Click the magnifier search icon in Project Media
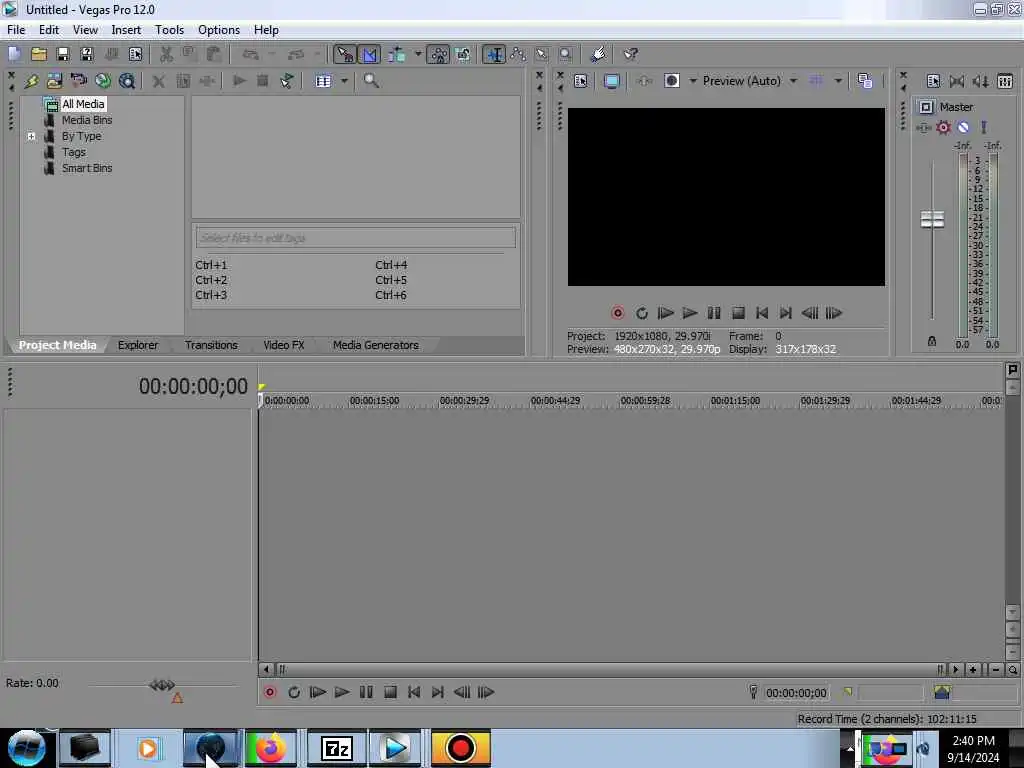 pos(371,81)
